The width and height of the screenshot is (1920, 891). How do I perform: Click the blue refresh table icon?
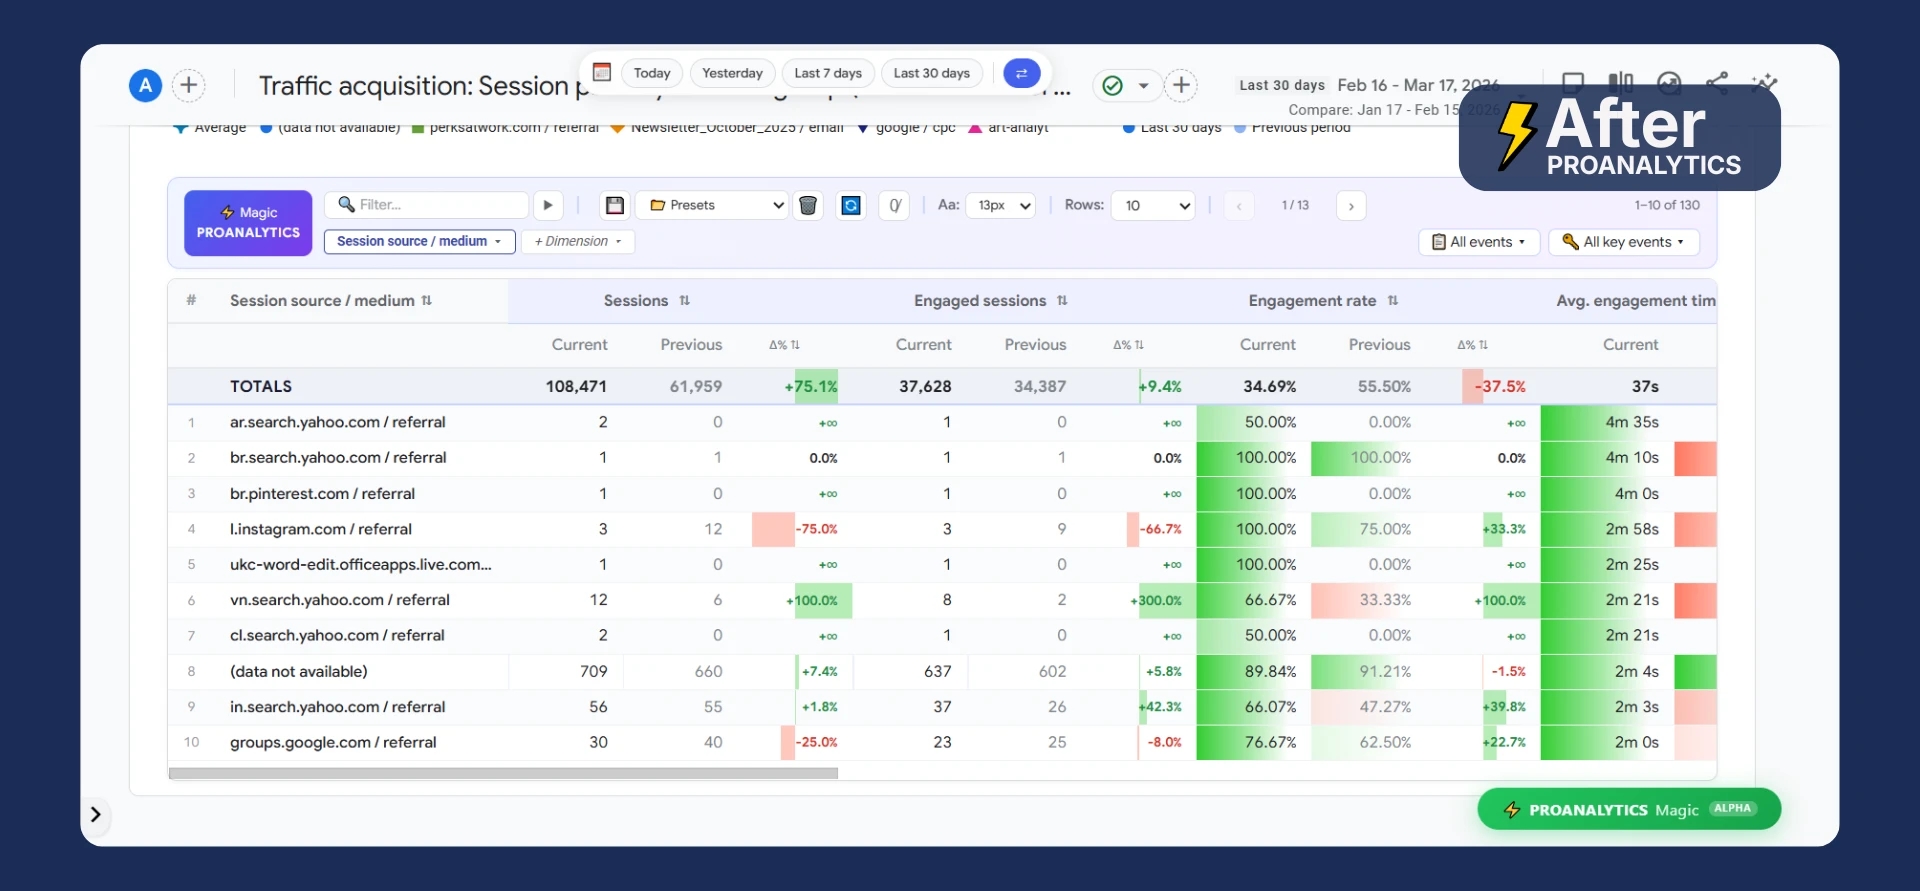coord(851,205)
